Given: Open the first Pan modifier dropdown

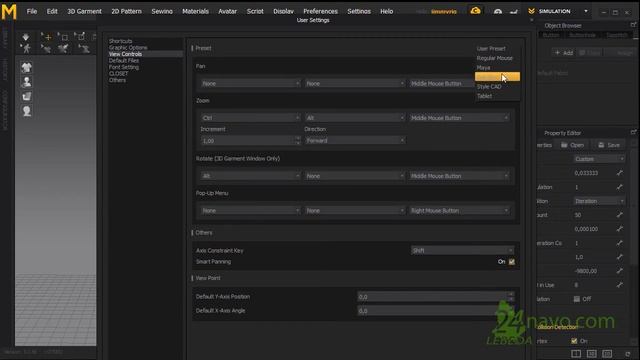Looking at the screenshot, I should [250, 83].
